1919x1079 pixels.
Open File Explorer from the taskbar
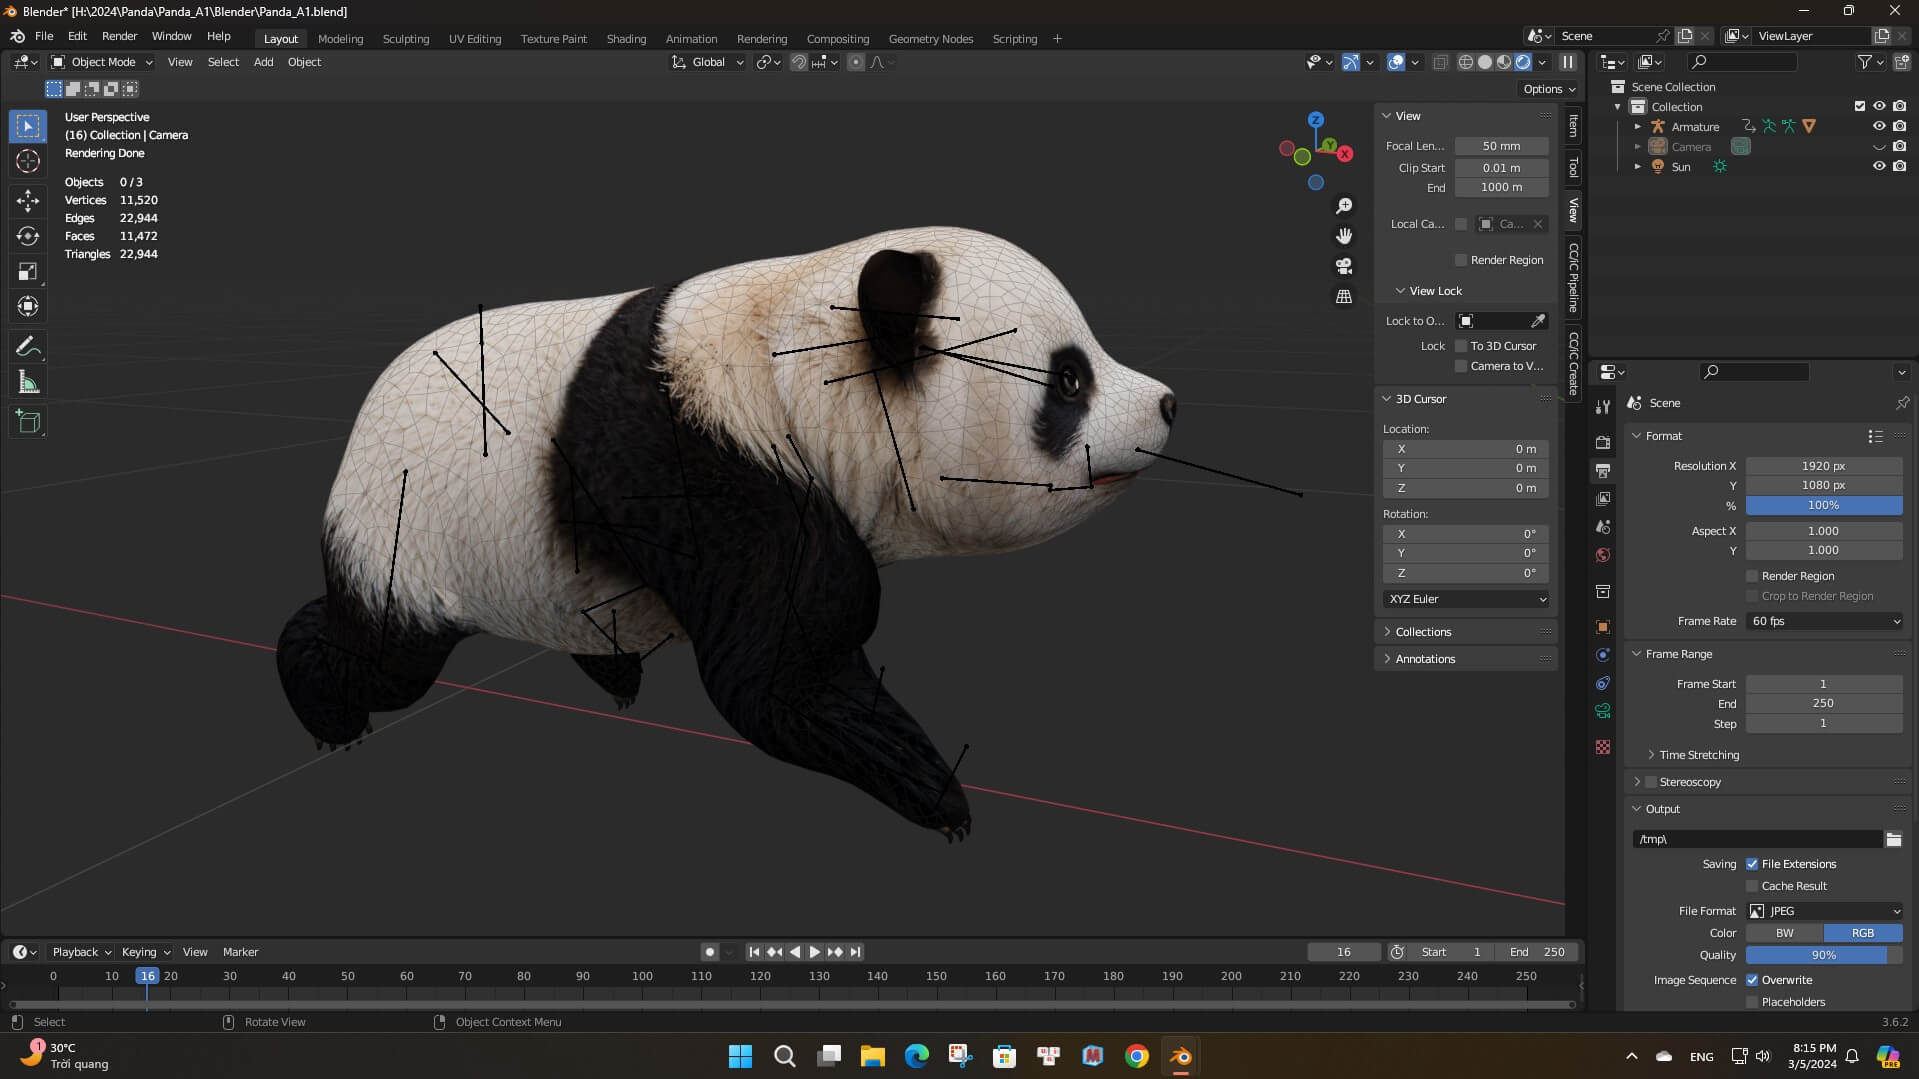click(873, 1056)
